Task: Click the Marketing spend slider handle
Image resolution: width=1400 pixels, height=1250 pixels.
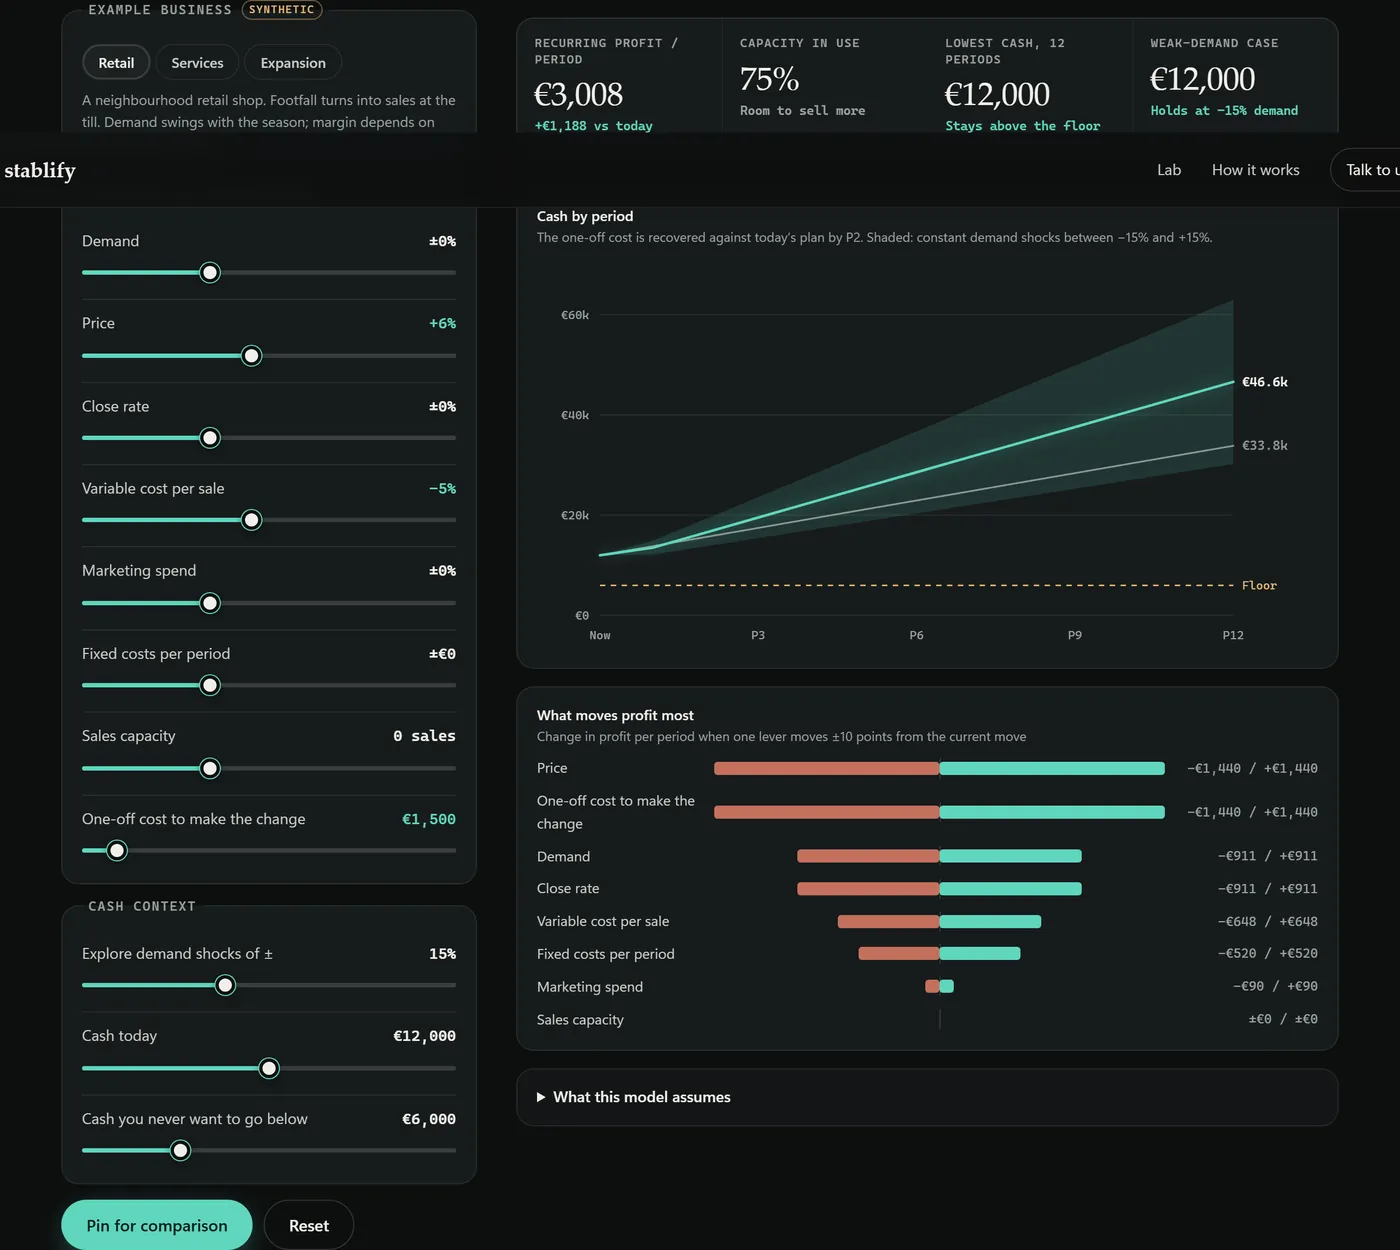Action: [x=210, y=603]
